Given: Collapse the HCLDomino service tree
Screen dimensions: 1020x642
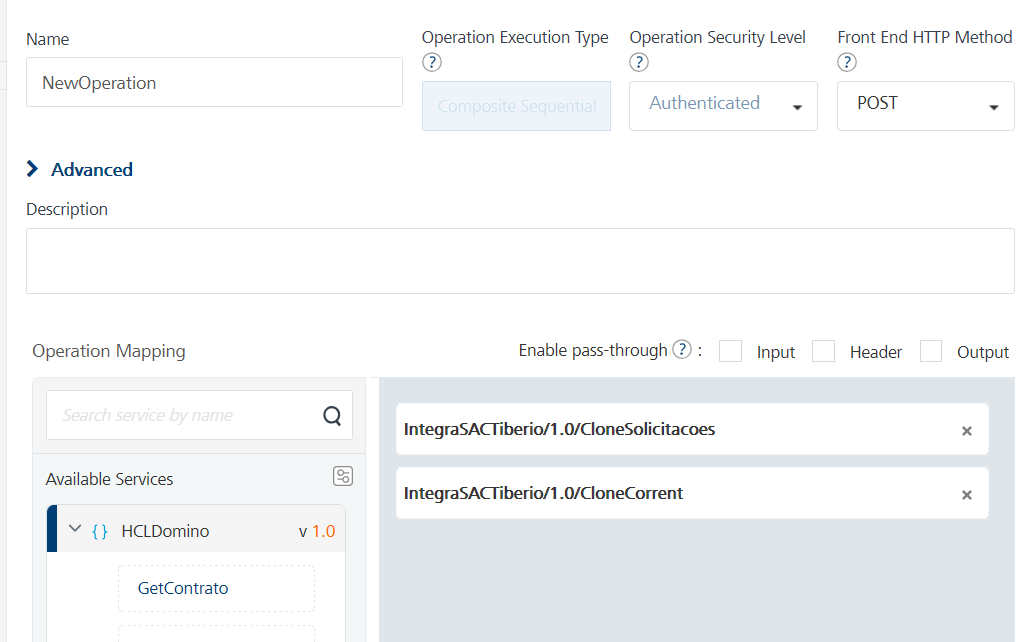Looking at the screenshot, I should pyautogui.click(x=74, y=530).
